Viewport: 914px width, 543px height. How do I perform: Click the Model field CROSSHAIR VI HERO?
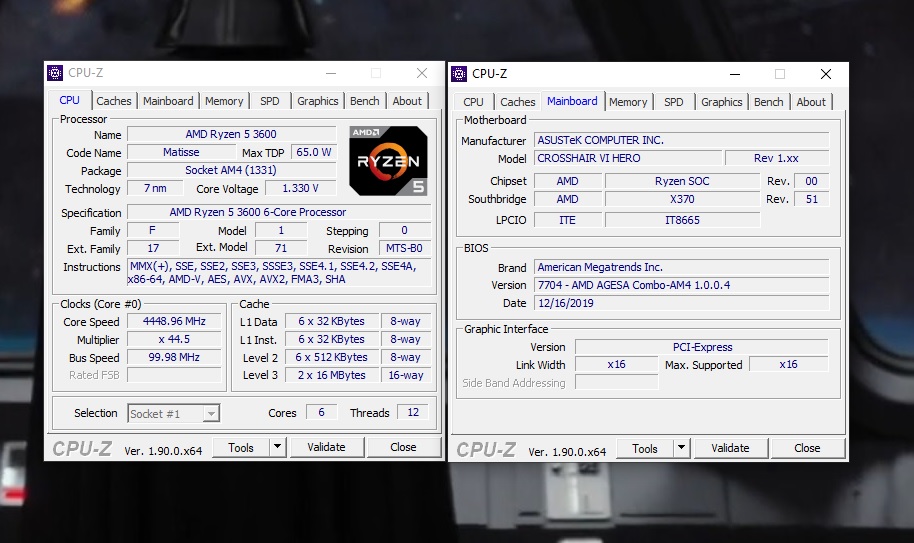(x=628, y=158)
